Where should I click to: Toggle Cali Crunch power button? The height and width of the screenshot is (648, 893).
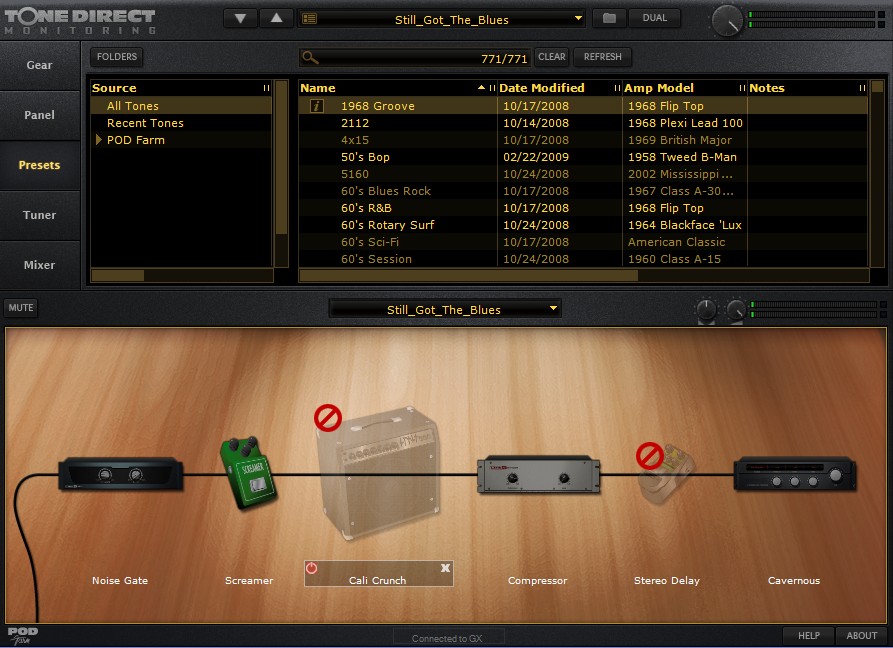(x=312, y=568)
